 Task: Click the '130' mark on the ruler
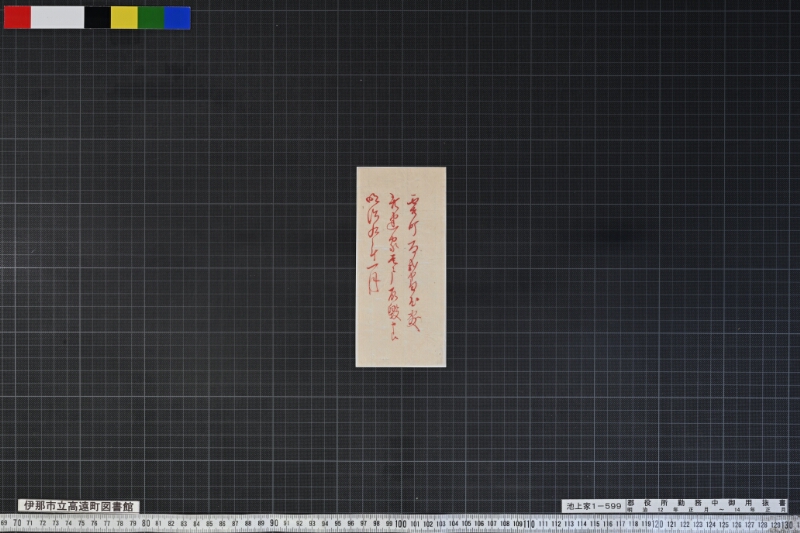pyautogui.click(x=788, y=524)
